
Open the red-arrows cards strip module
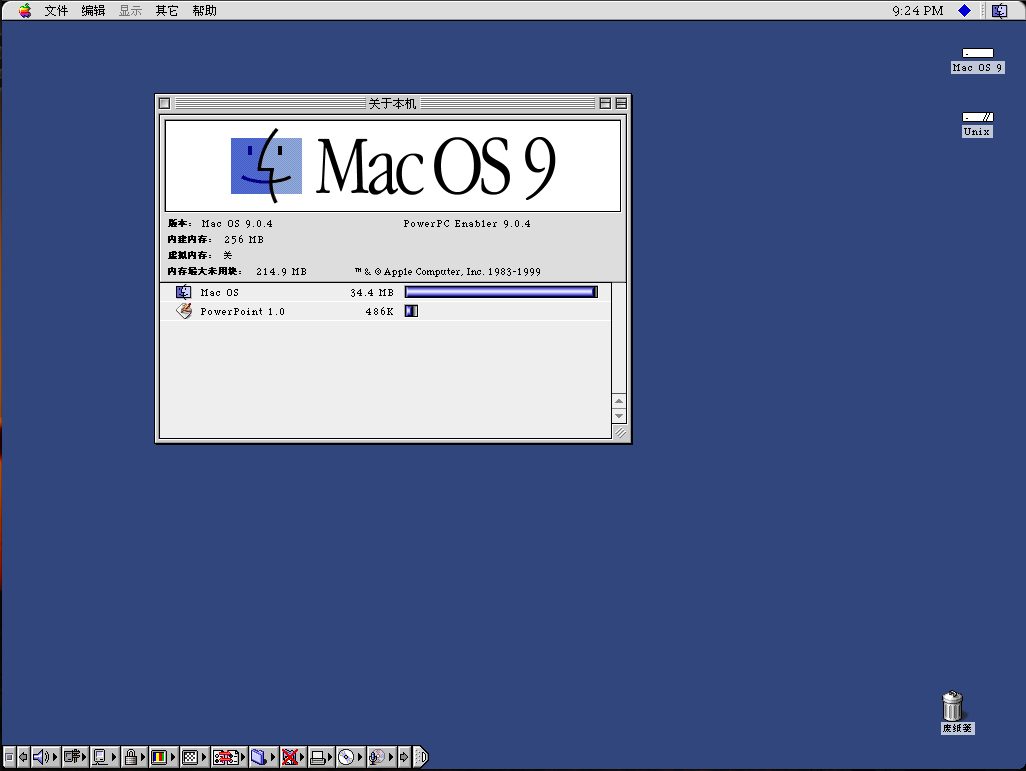click(x=228, y=757)
